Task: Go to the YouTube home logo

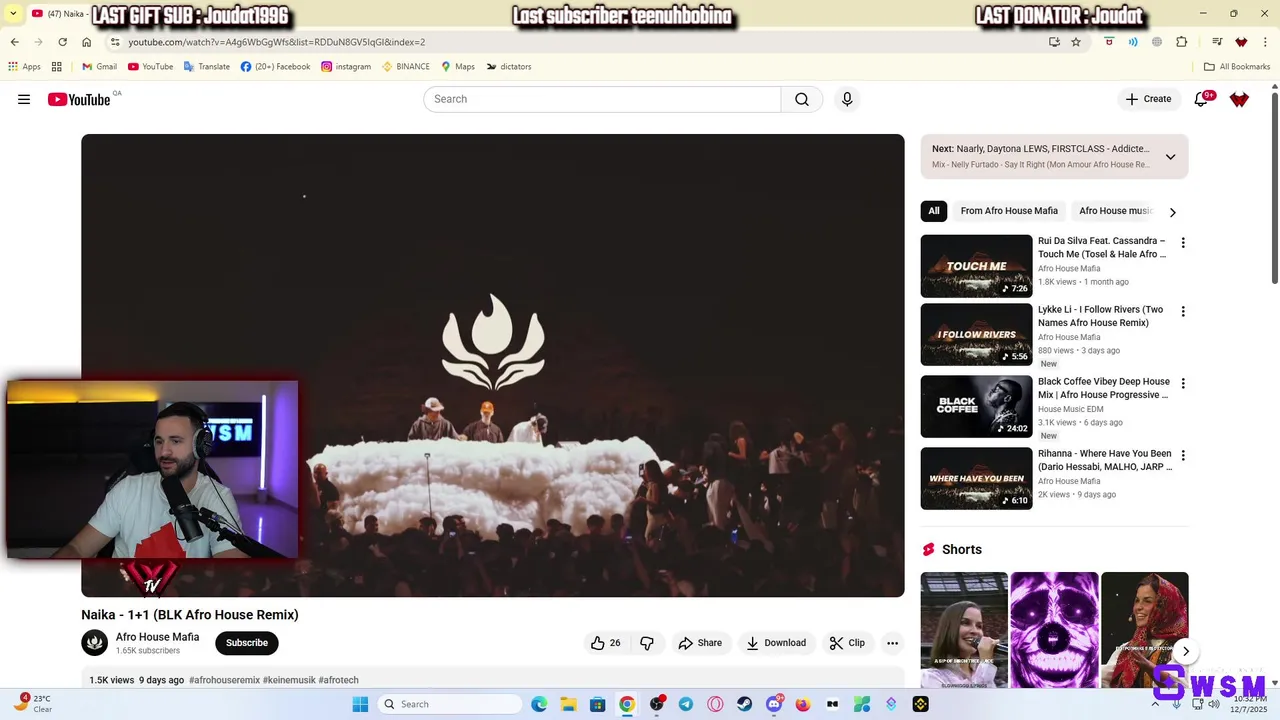Action: point(79,99)
